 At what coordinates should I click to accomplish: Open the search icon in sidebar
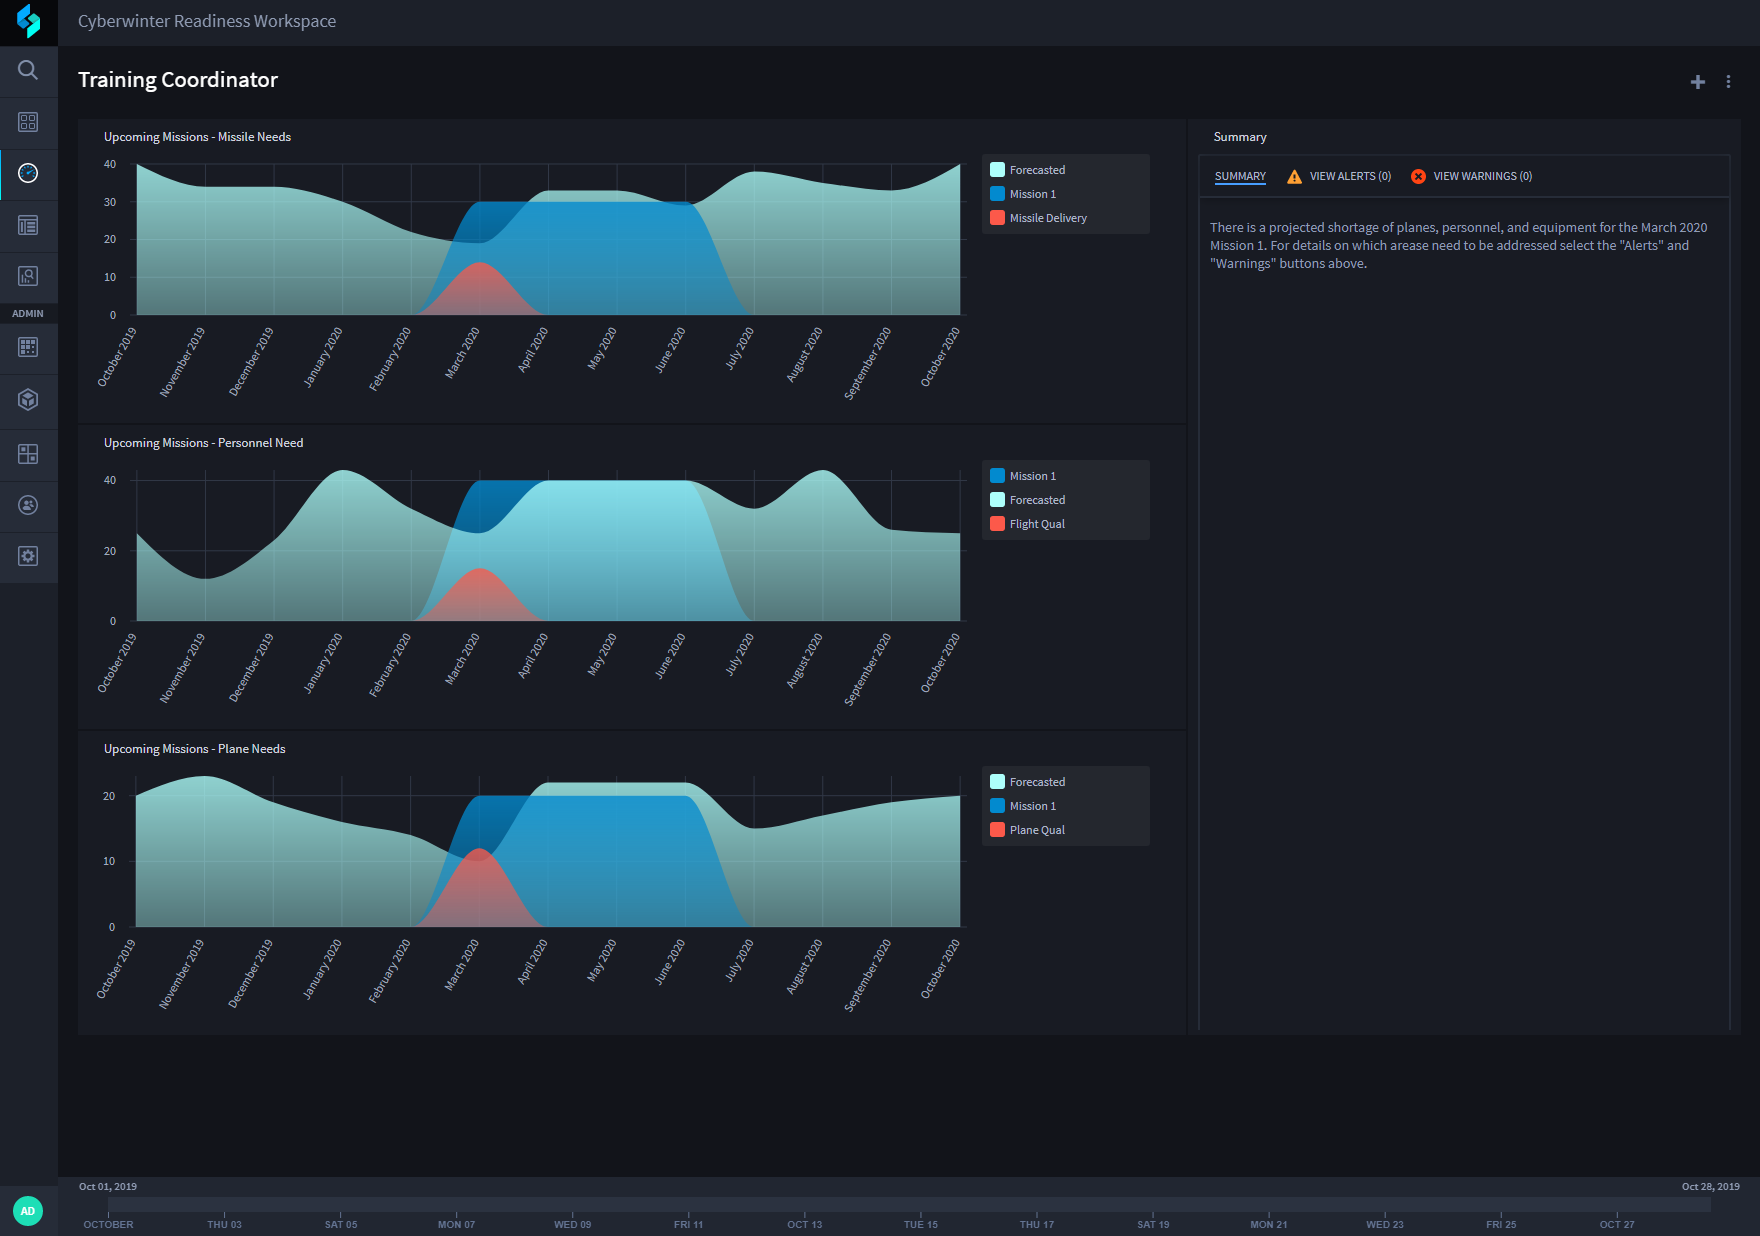(x=28, y=70)
